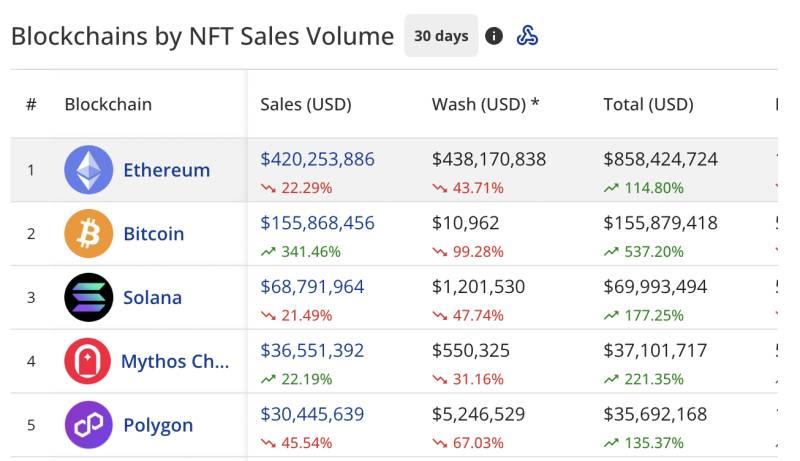
Task: Click the 47.74% wash change for Solana
Action: [468, 315]
